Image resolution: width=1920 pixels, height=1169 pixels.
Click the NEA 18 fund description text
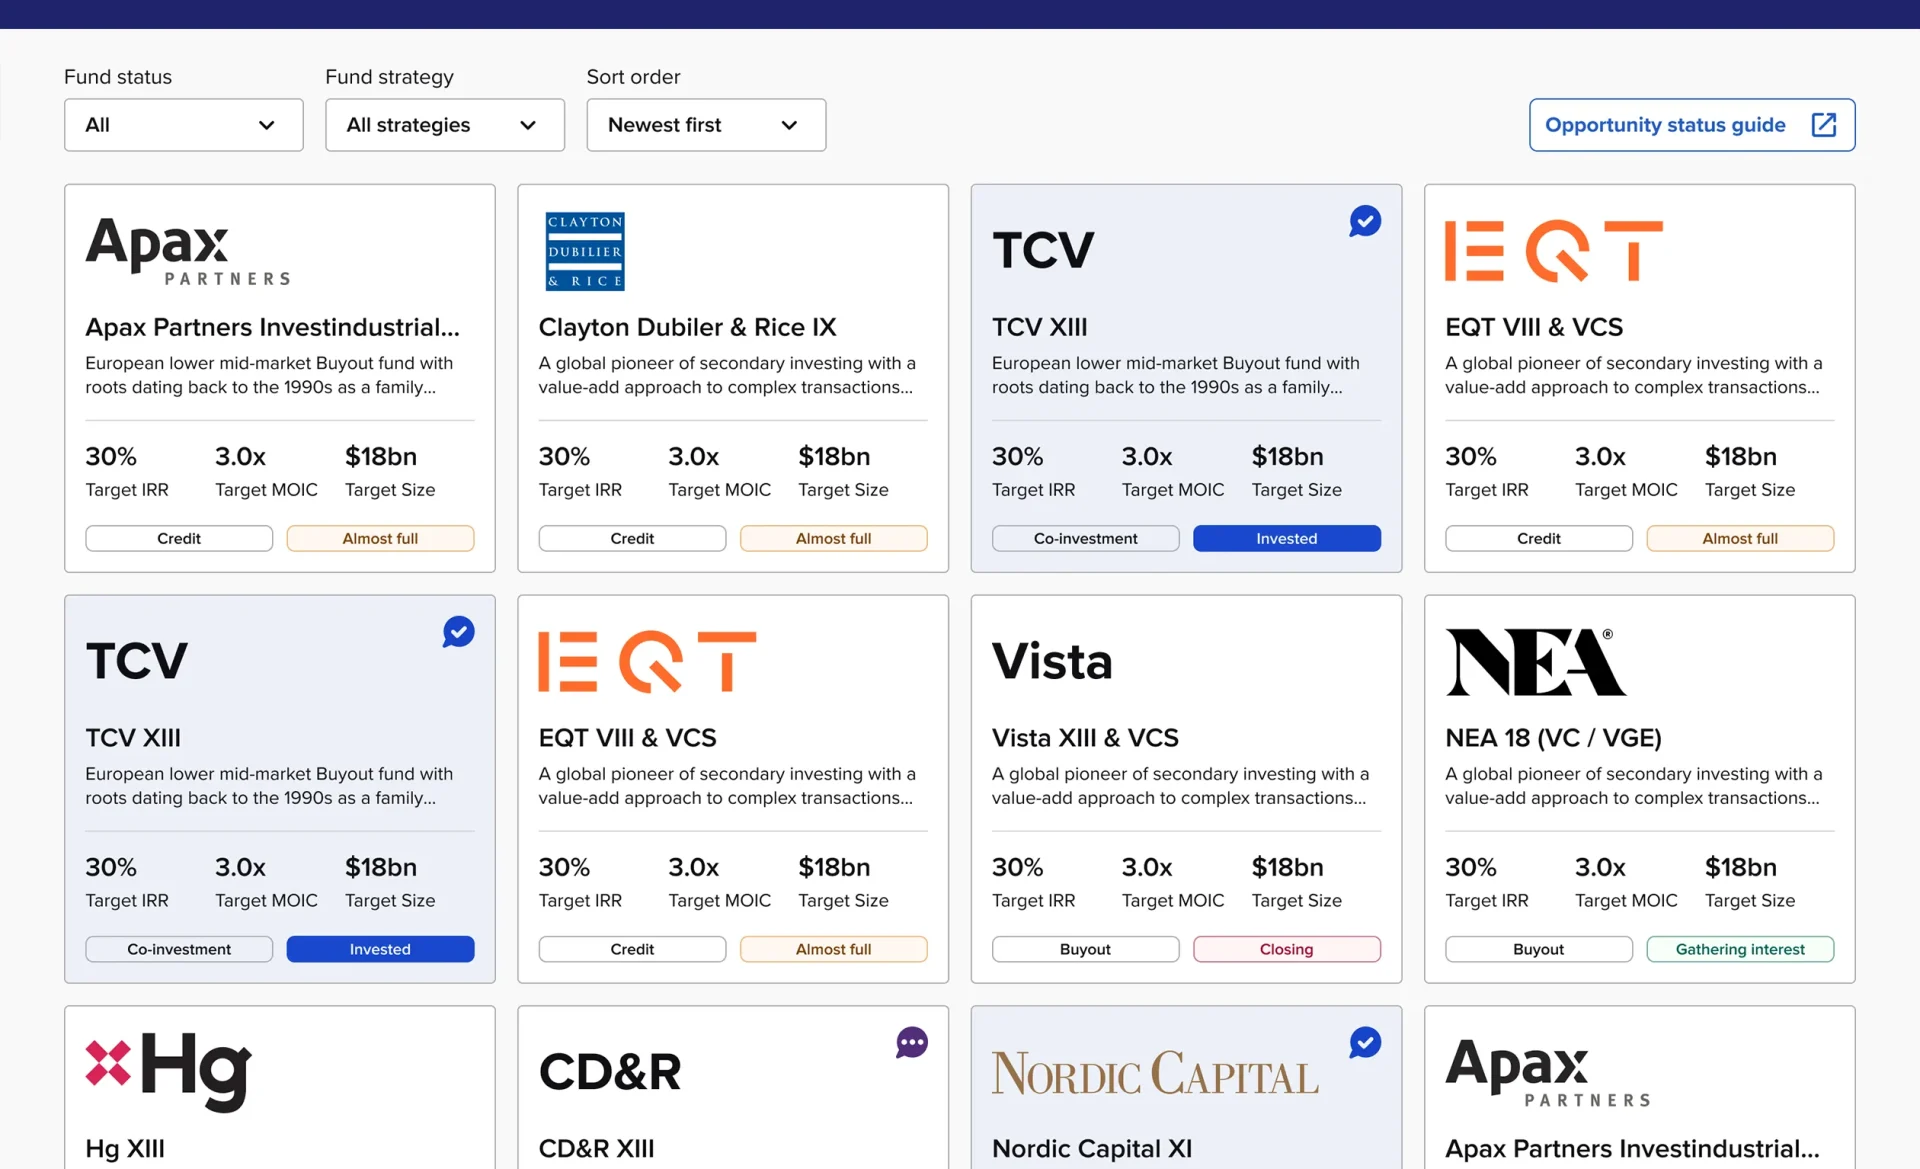click(1633, 786)
